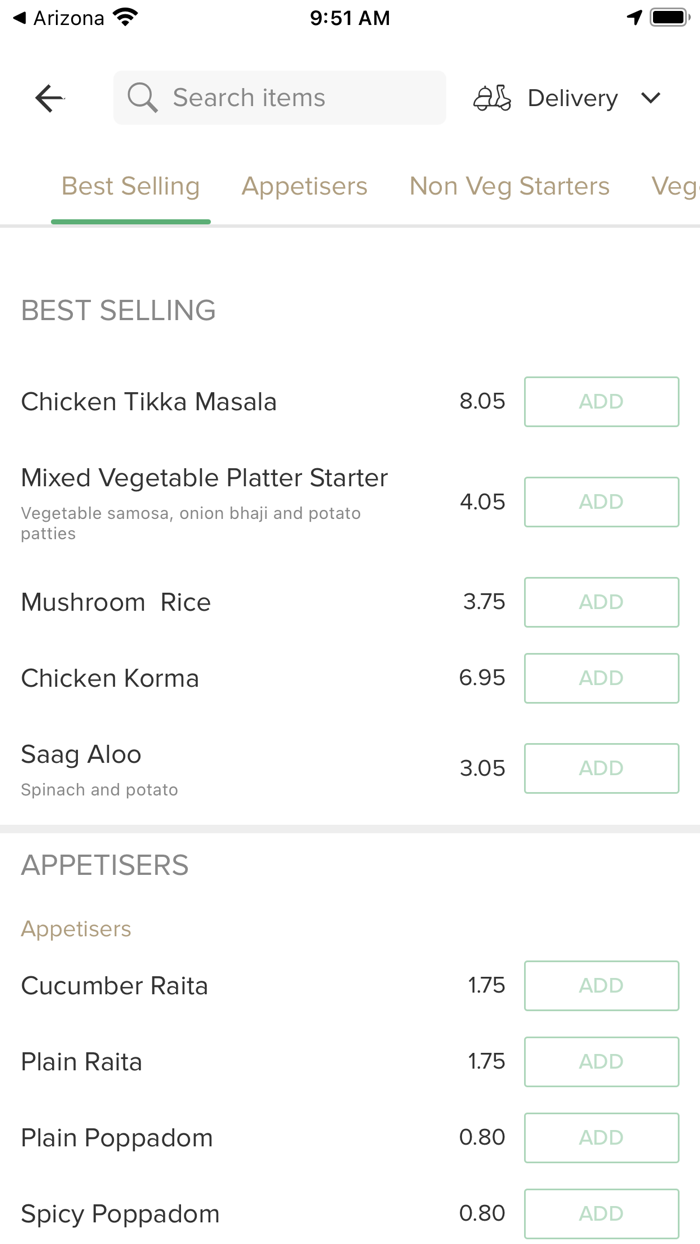
Task: Add Chicken Korma to basket
Action: [601, 678]
